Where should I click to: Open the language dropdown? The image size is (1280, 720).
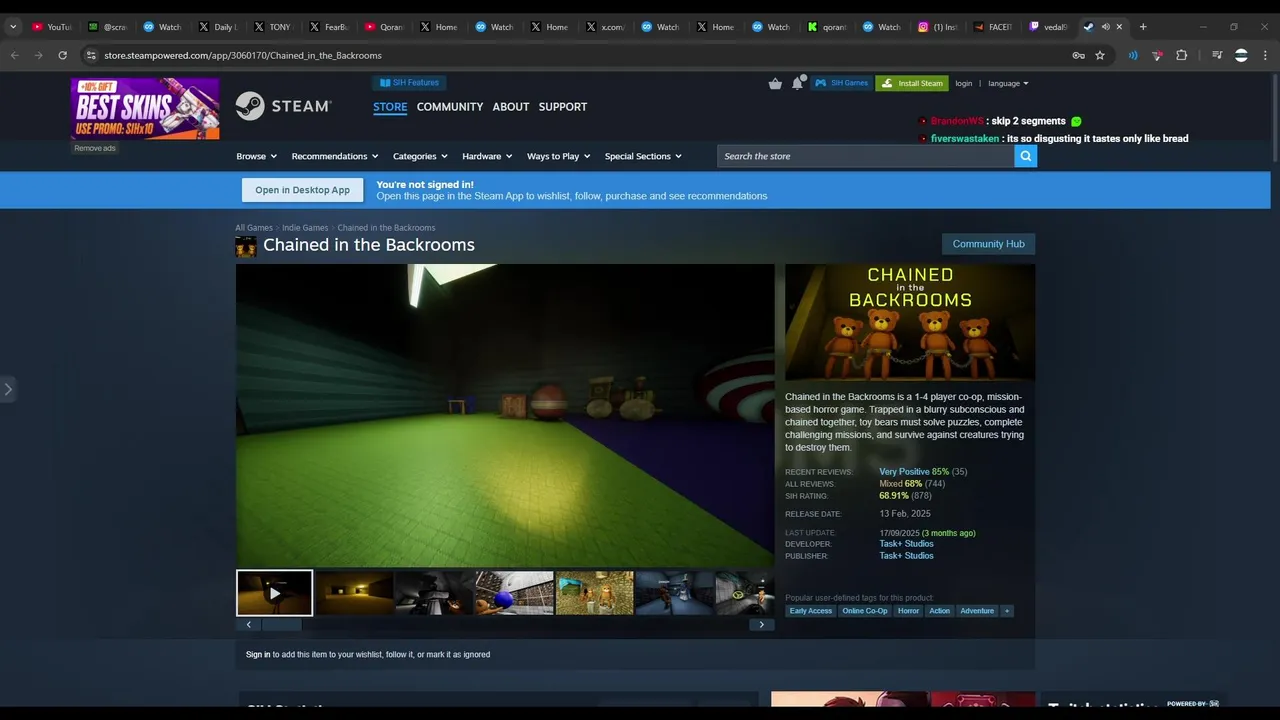click(x=1008, y=83)
